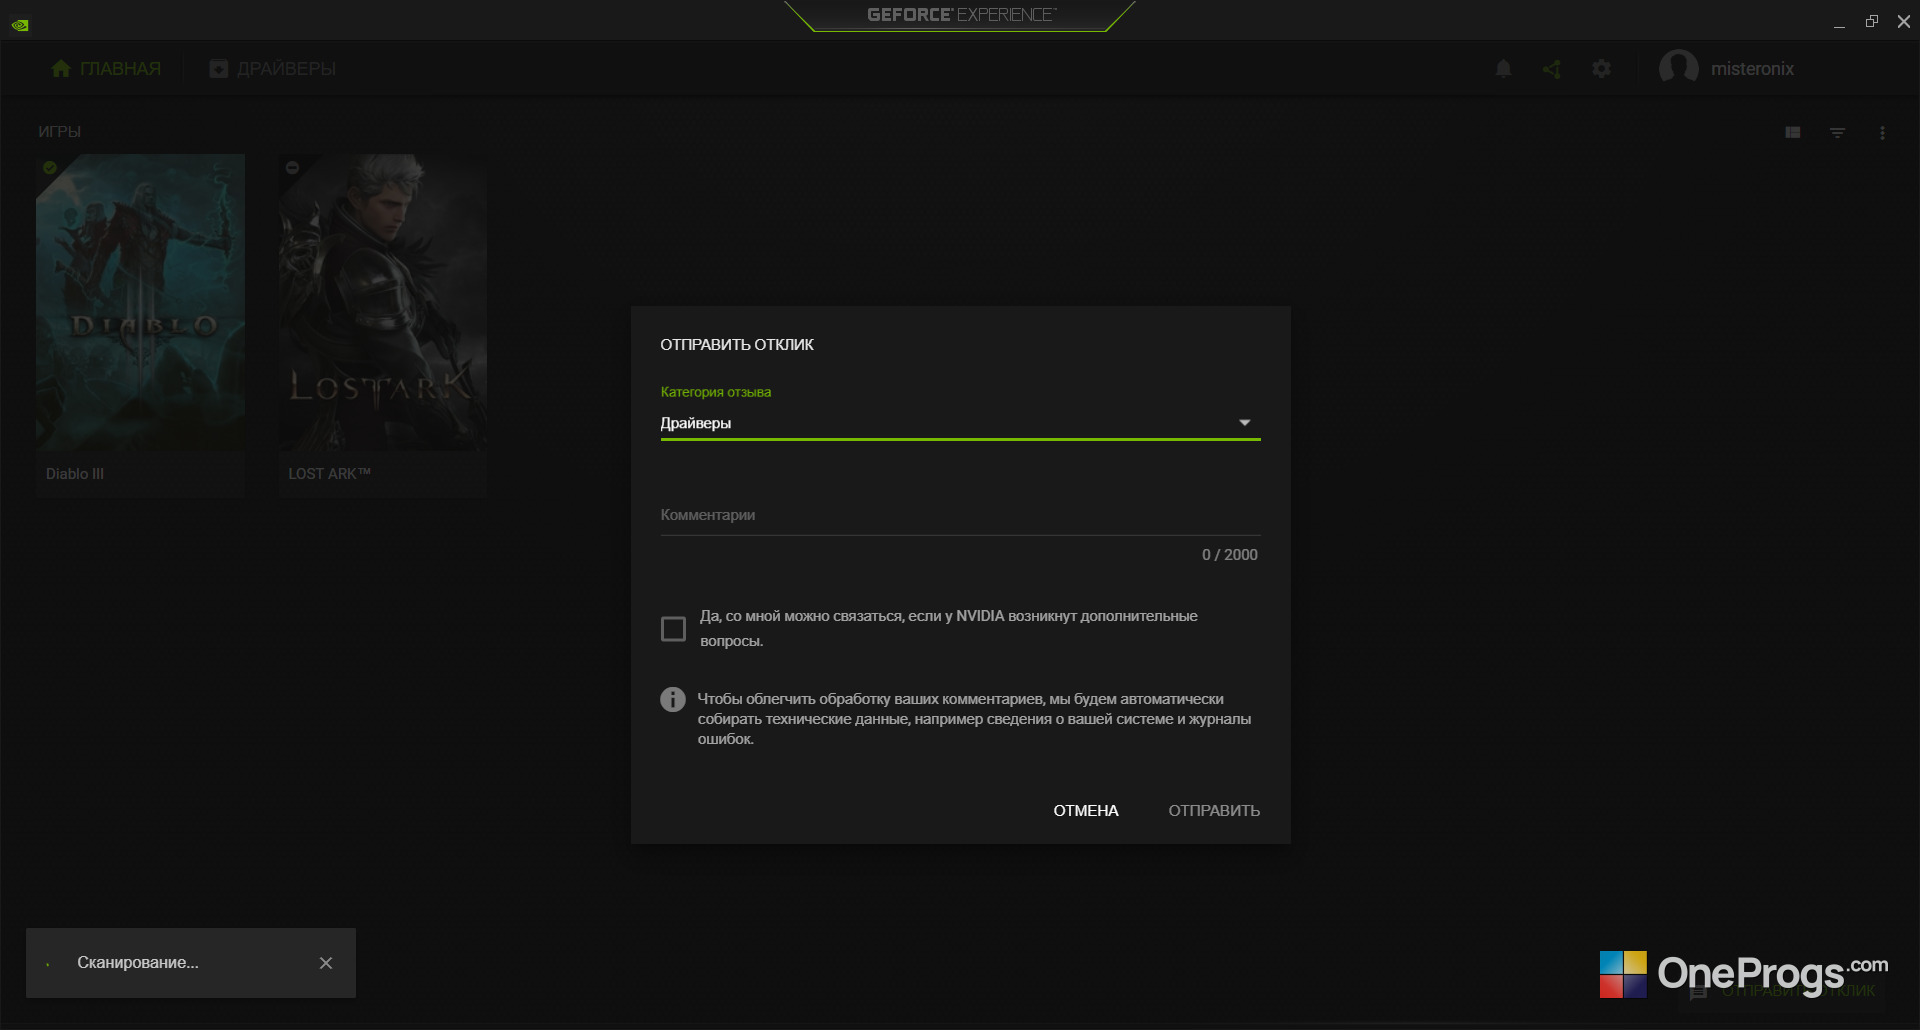Focus the Комментарии text field
This screenshot has height=1030, width=1920.
960,515
